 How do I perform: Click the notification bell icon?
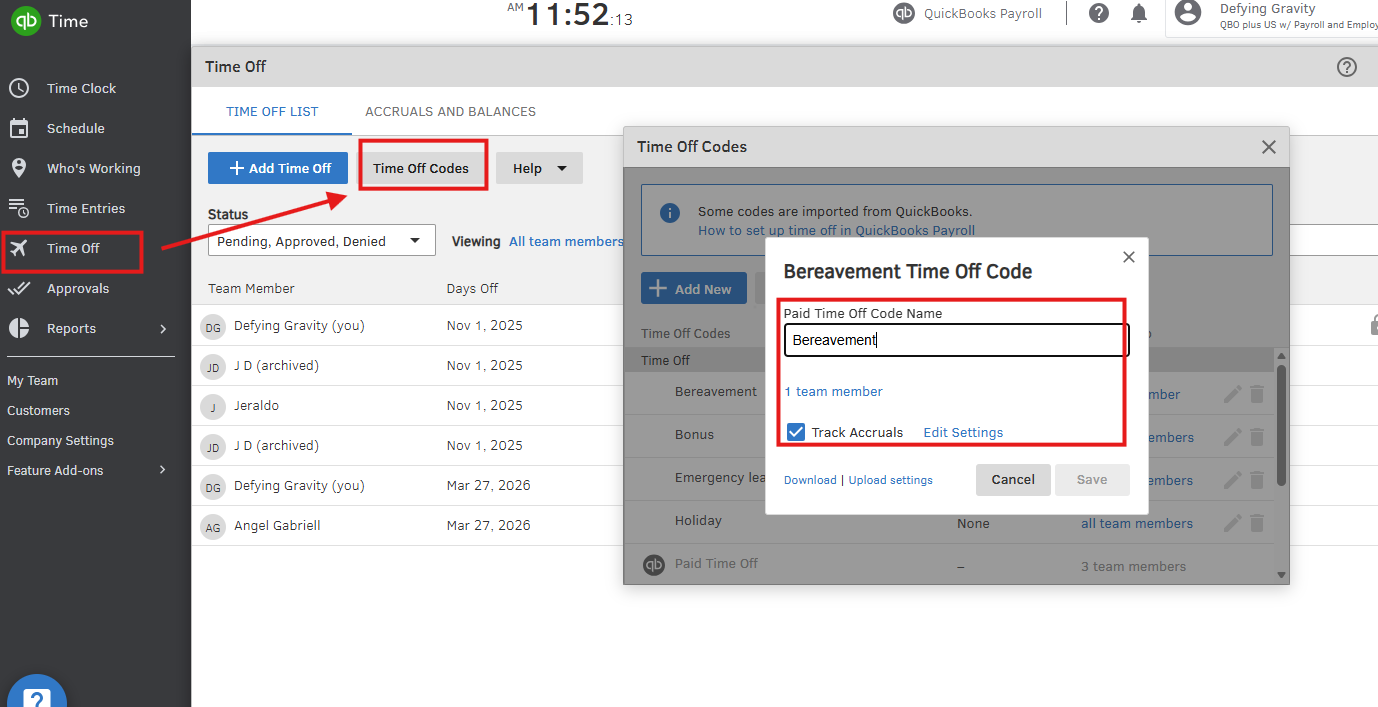point(1139,13)
